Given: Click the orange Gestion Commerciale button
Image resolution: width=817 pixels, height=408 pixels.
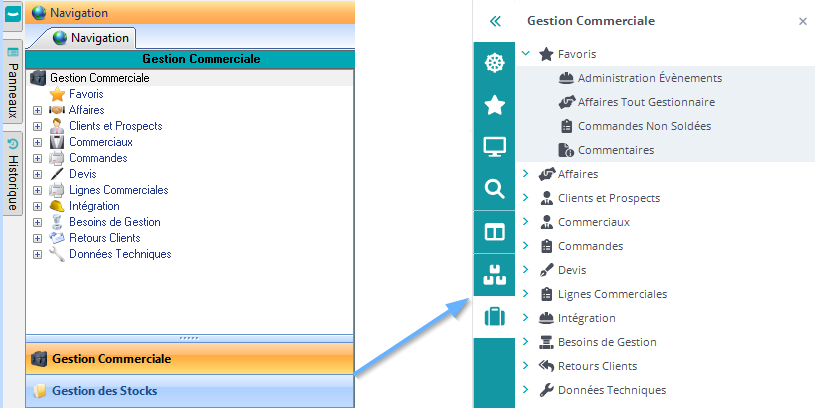Looking at the screenshot, I should tap(110, 358).
